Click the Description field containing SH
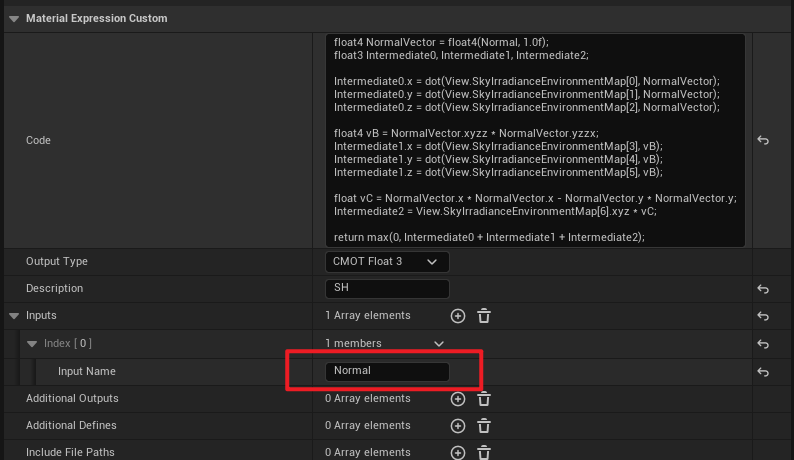The height and width of the screenshot is (460, 794). click(x=387, y=289)
